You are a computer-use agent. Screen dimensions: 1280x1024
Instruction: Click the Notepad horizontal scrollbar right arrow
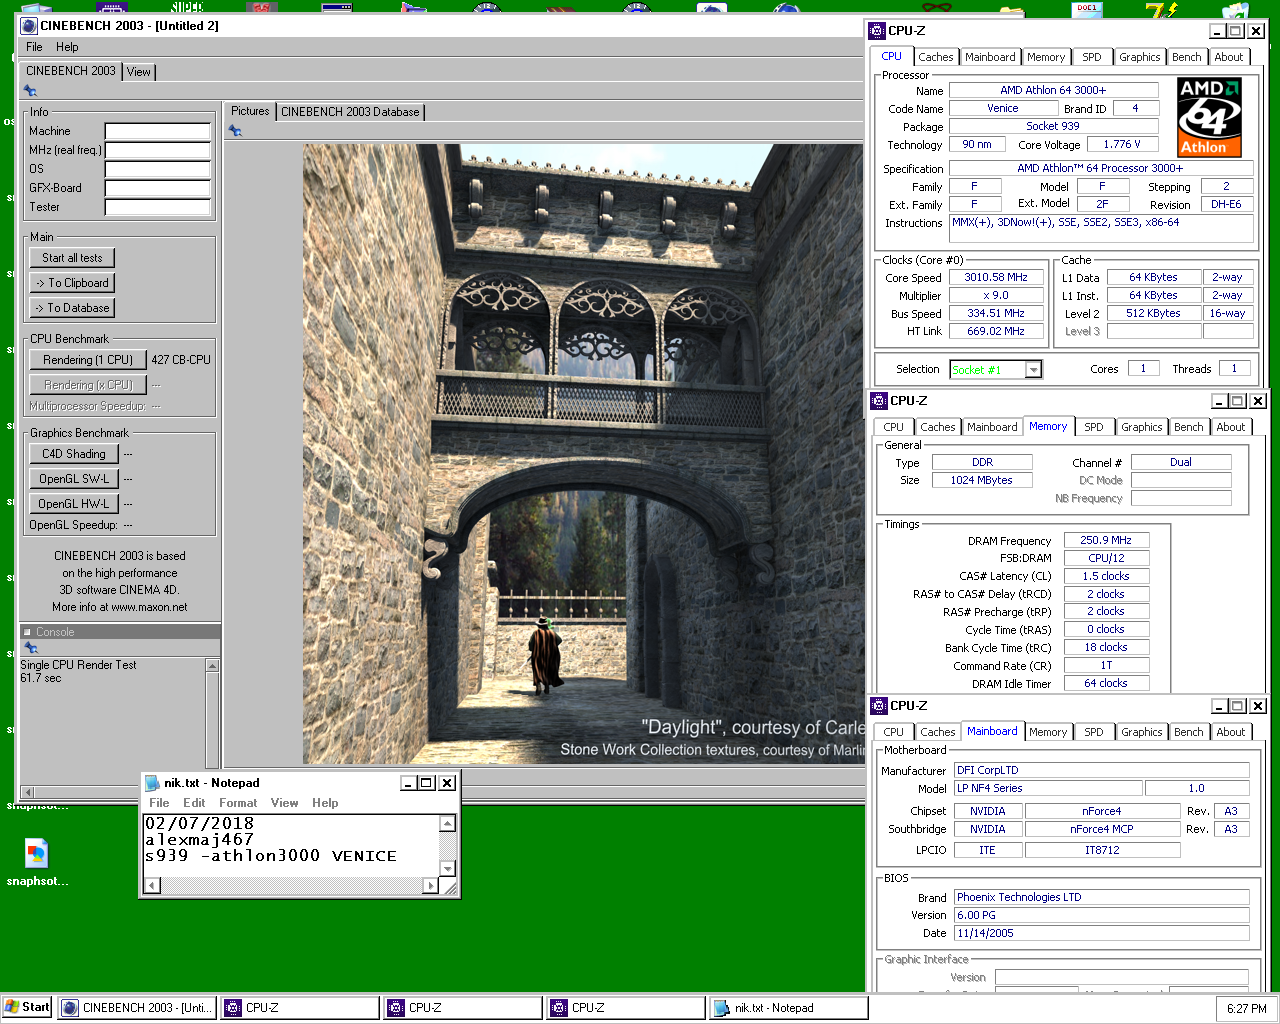tap(431, 886)
